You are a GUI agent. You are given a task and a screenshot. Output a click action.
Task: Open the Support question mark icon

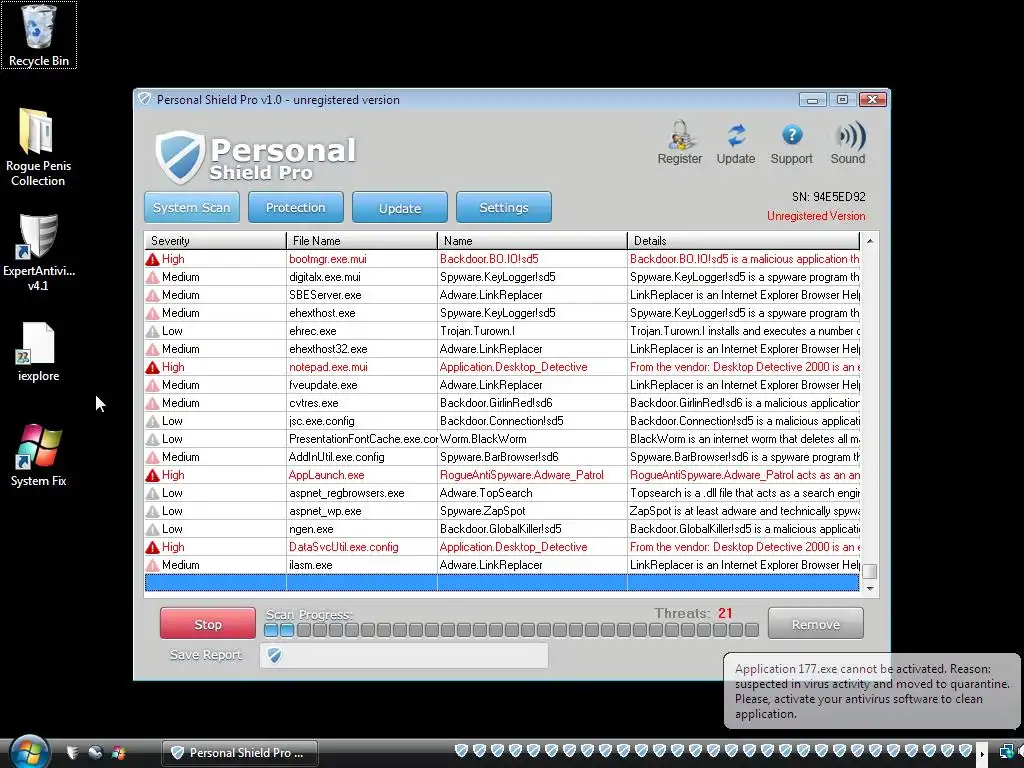pos(792,142)
